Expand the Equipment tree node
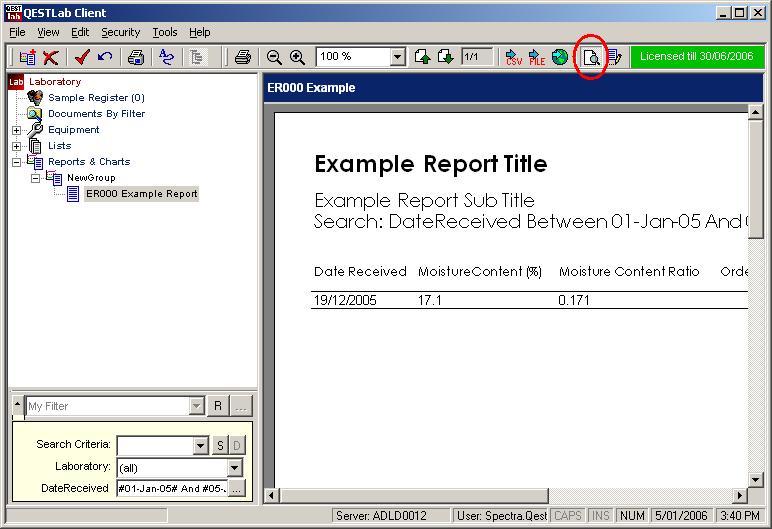 [17, 130]
